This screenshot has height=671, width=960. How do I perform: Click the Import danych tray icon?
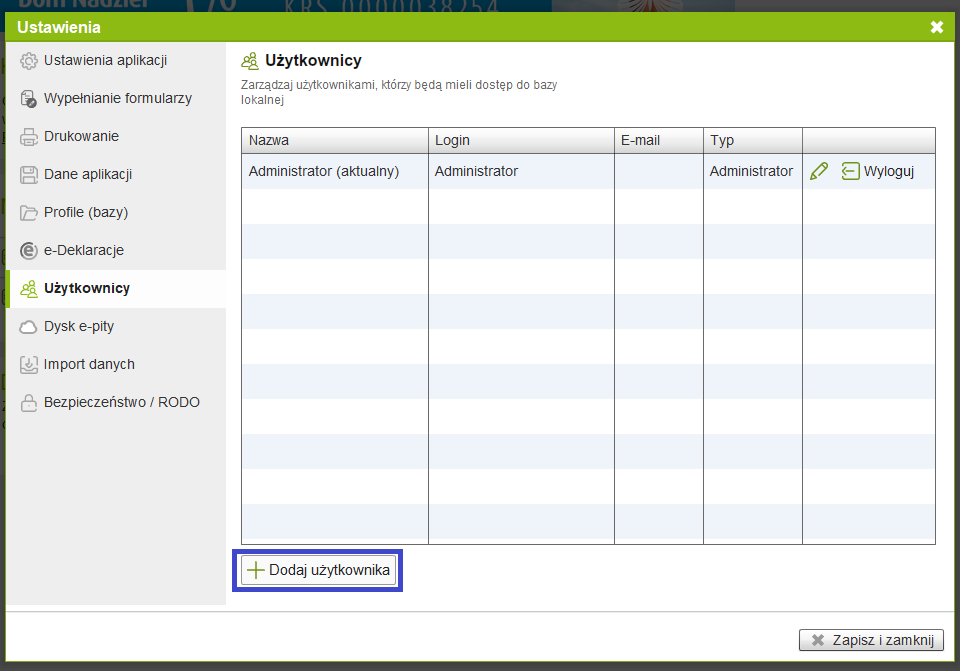tap(29, 365)
